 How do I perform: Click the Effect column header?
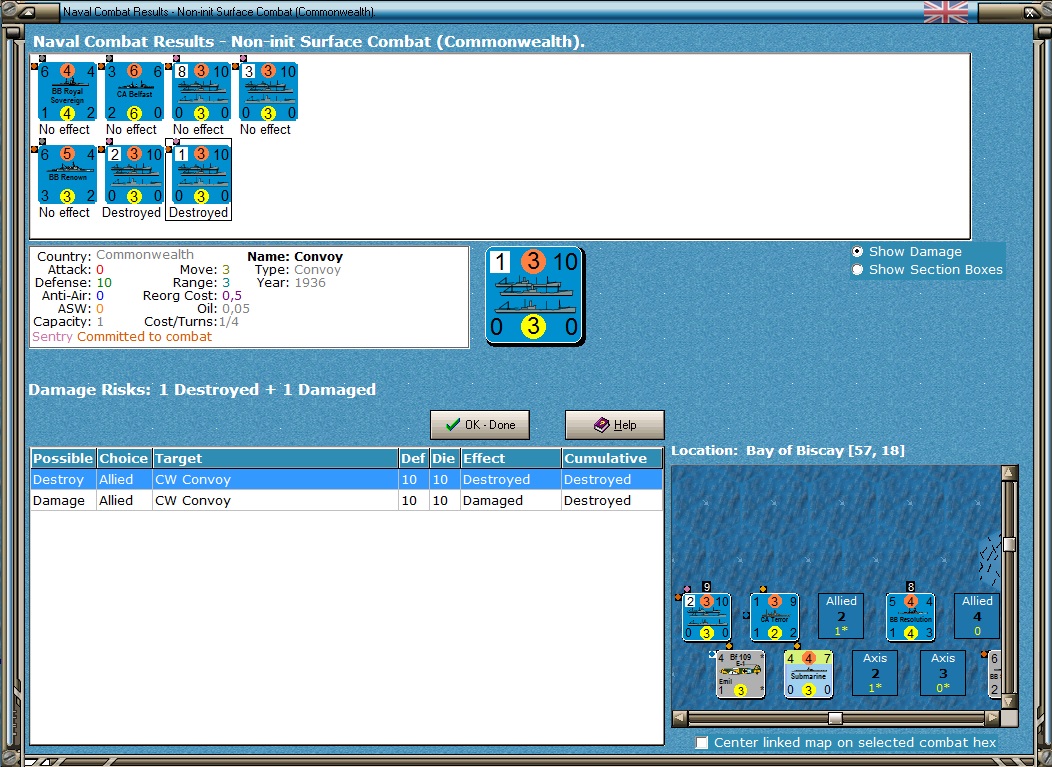click(511, 458)
